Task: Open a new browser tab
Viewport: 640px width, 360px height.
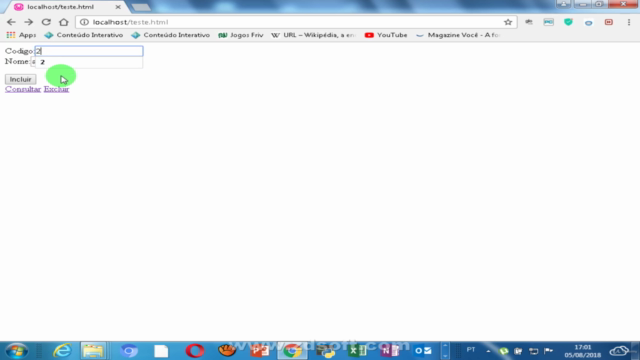Action: coord(141,7)
